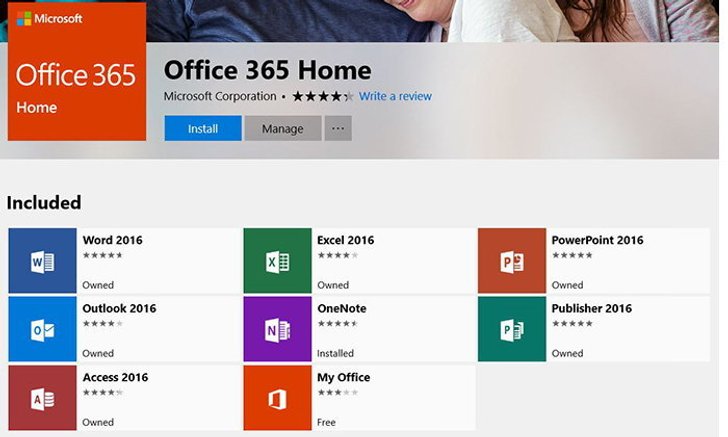Click the Owned status under Outlook 2016

pos(98,353)
